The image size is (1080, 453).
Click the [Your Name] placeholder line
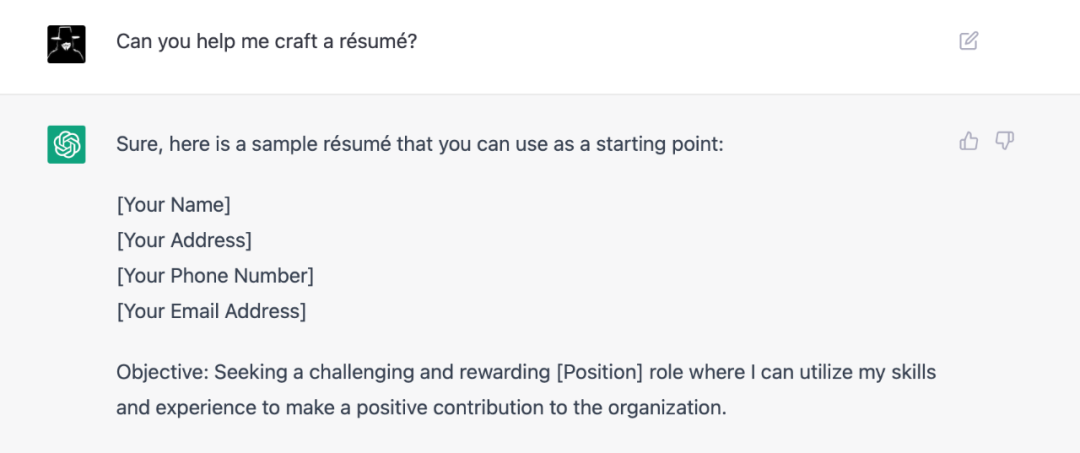pos(173,205)
